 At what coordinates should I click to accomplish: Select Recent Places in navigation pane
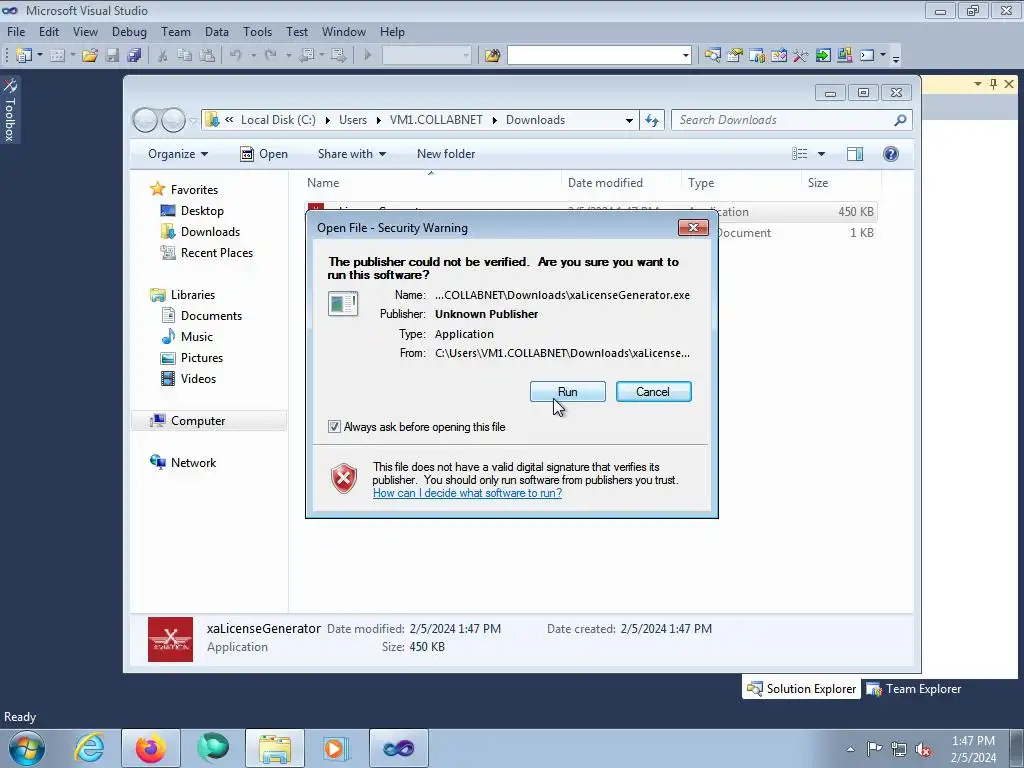coord(217,253)
